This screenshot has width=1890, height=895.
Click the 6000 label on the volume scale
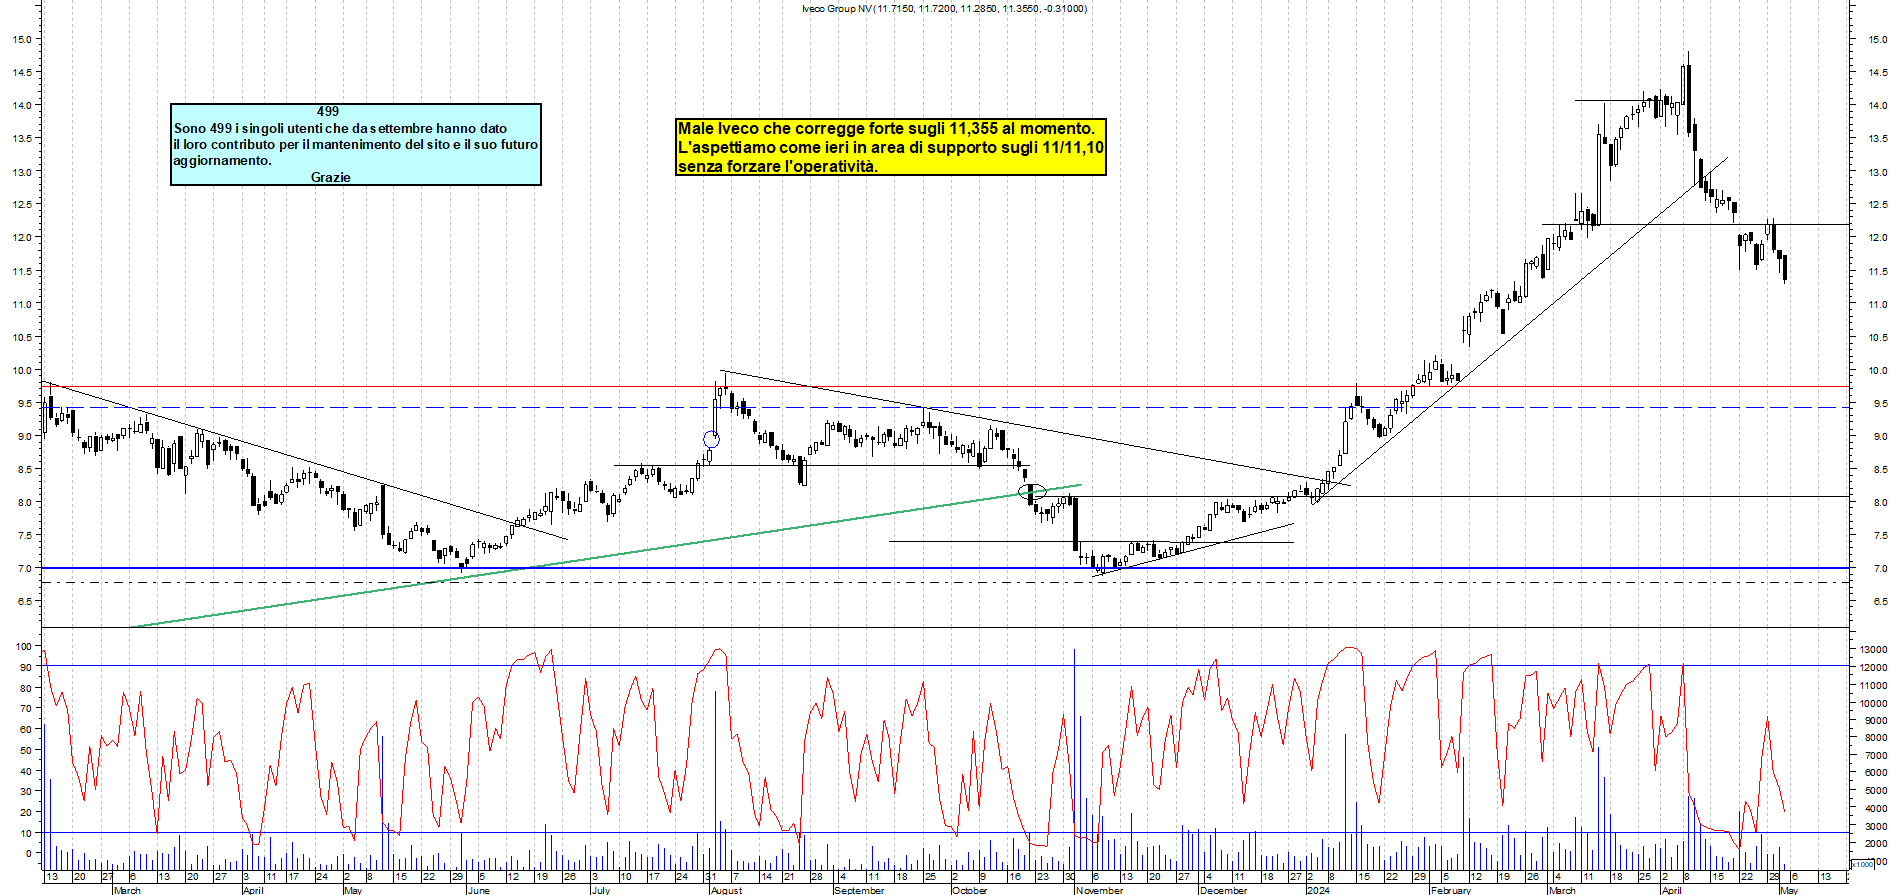[1875, 773]
